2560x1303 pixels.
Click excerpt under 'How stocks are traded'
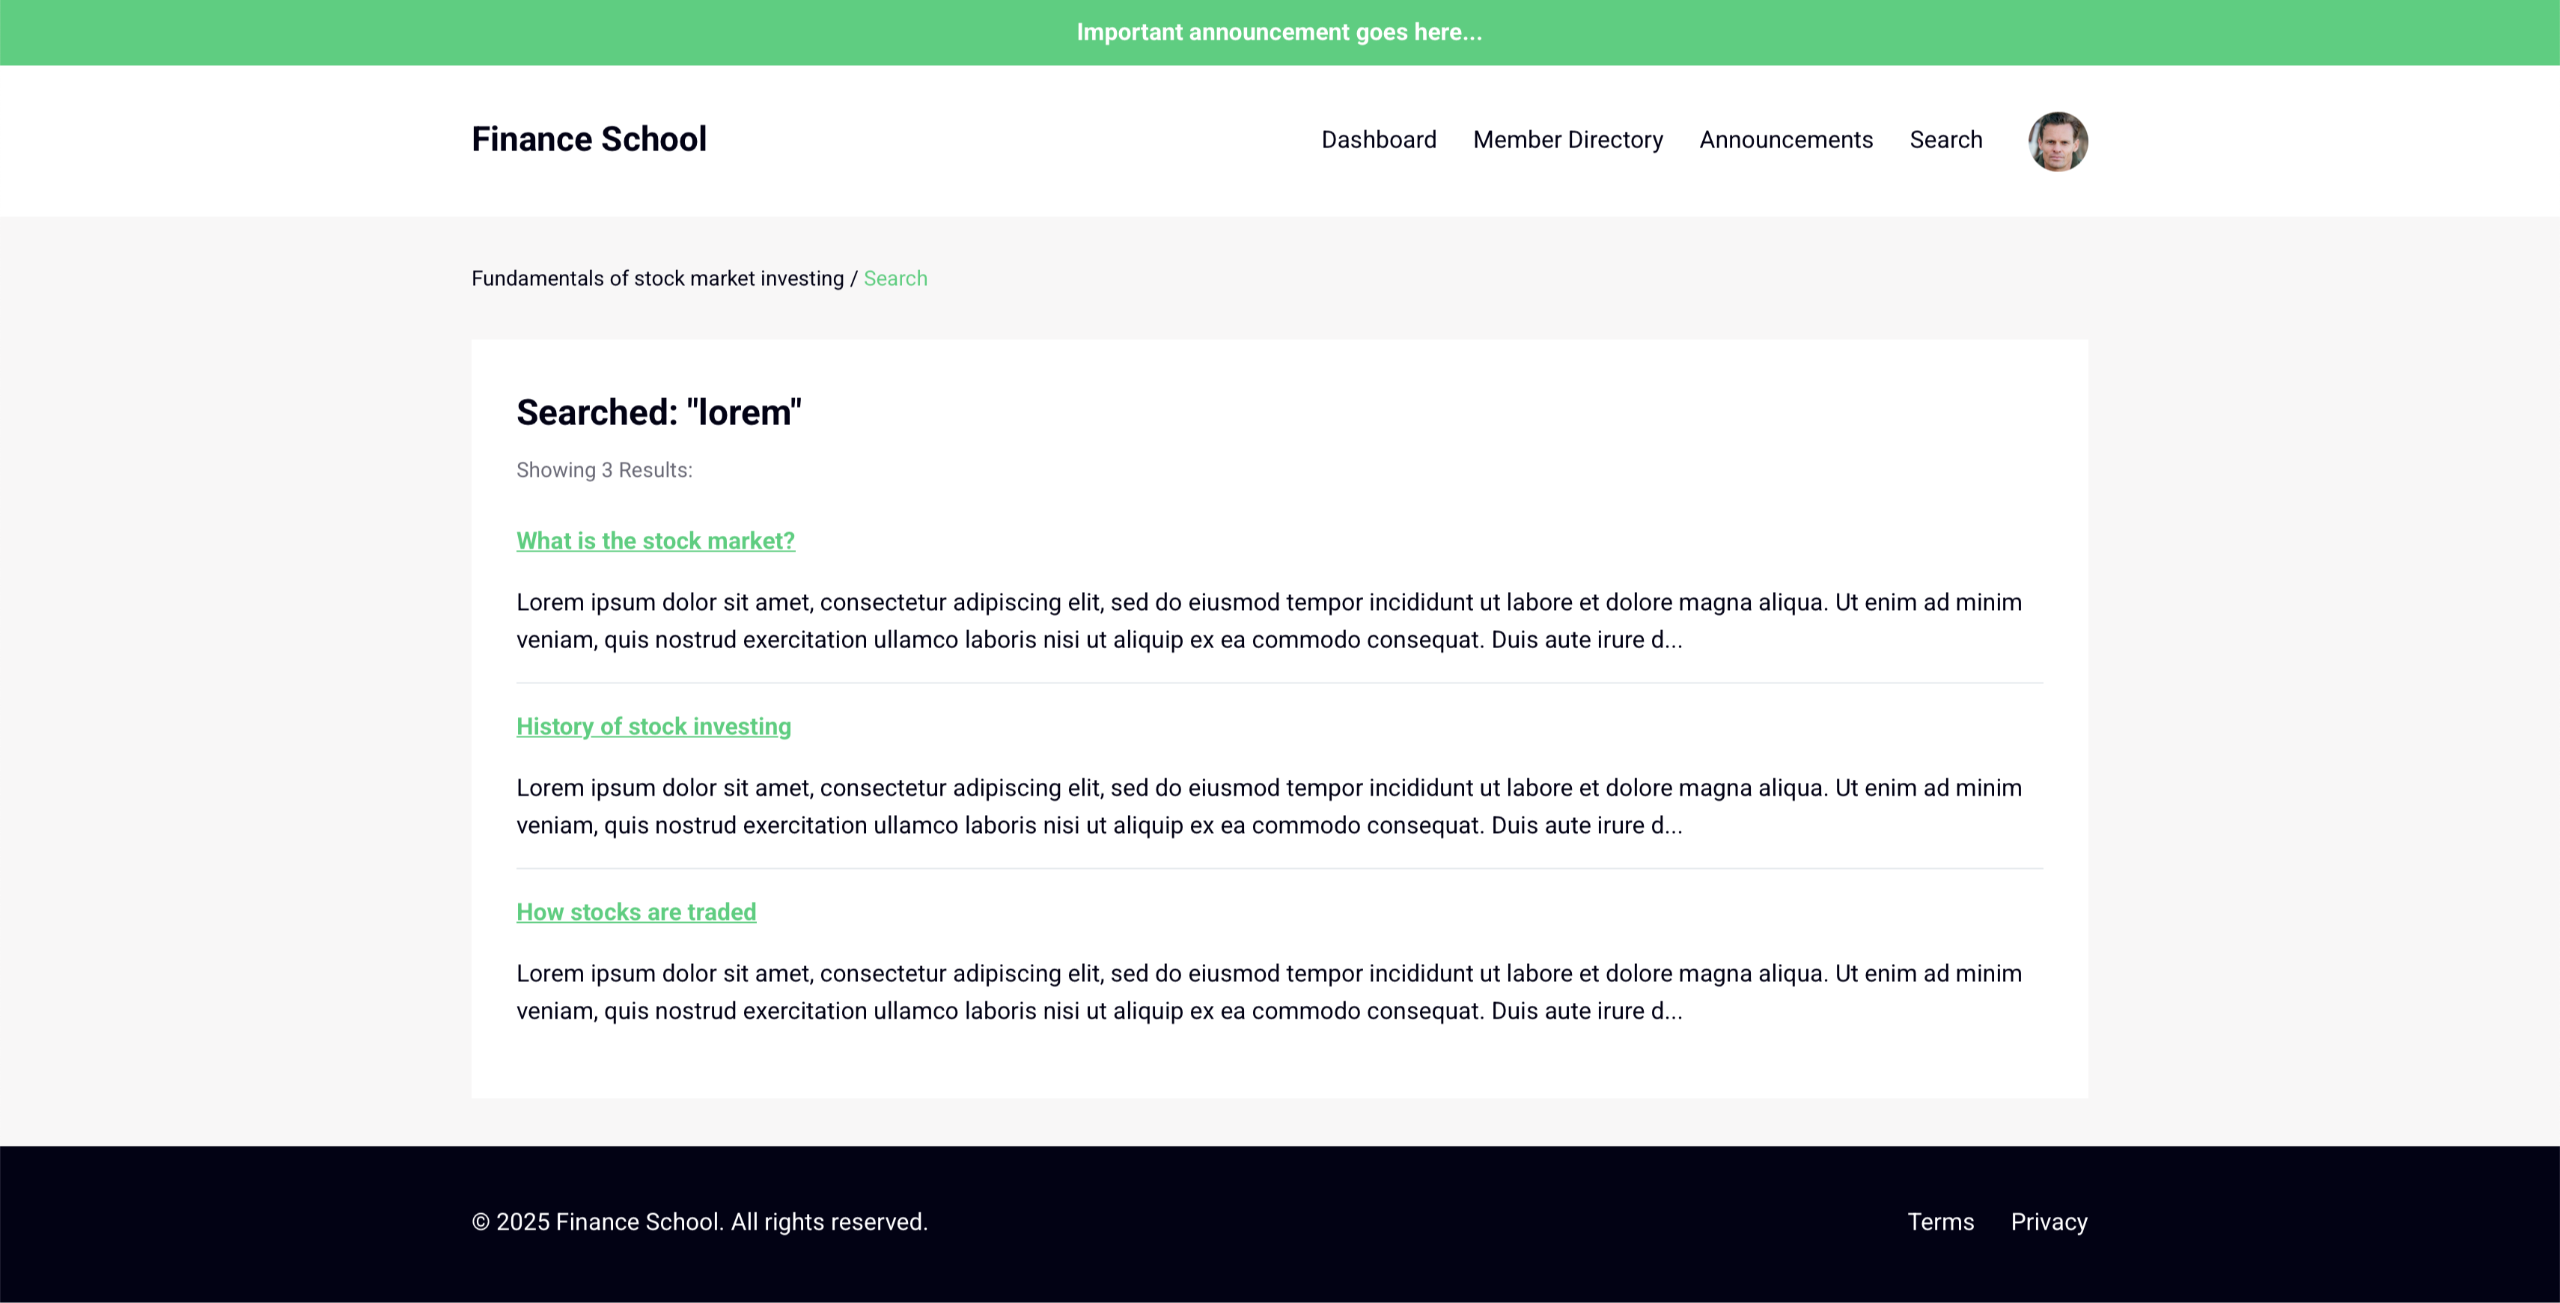point(1268,992)
